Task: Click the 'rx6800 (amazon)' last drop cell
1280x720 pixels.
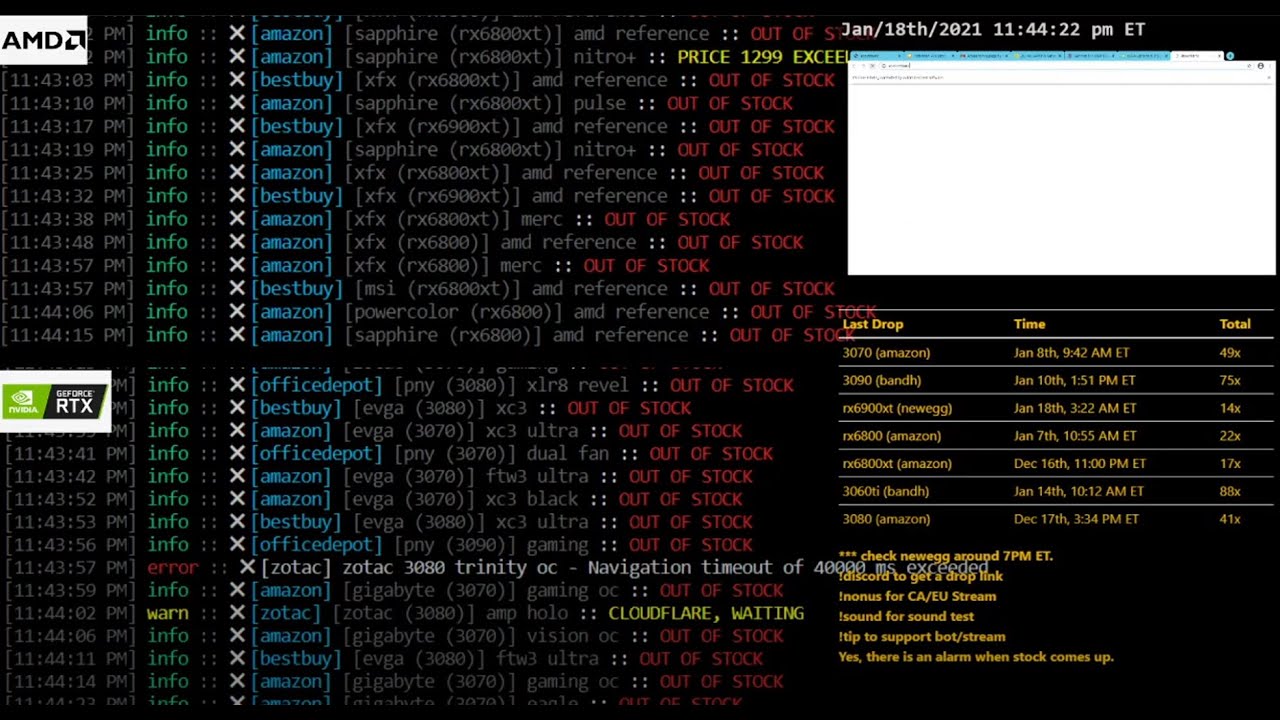Action: (892, 436)
